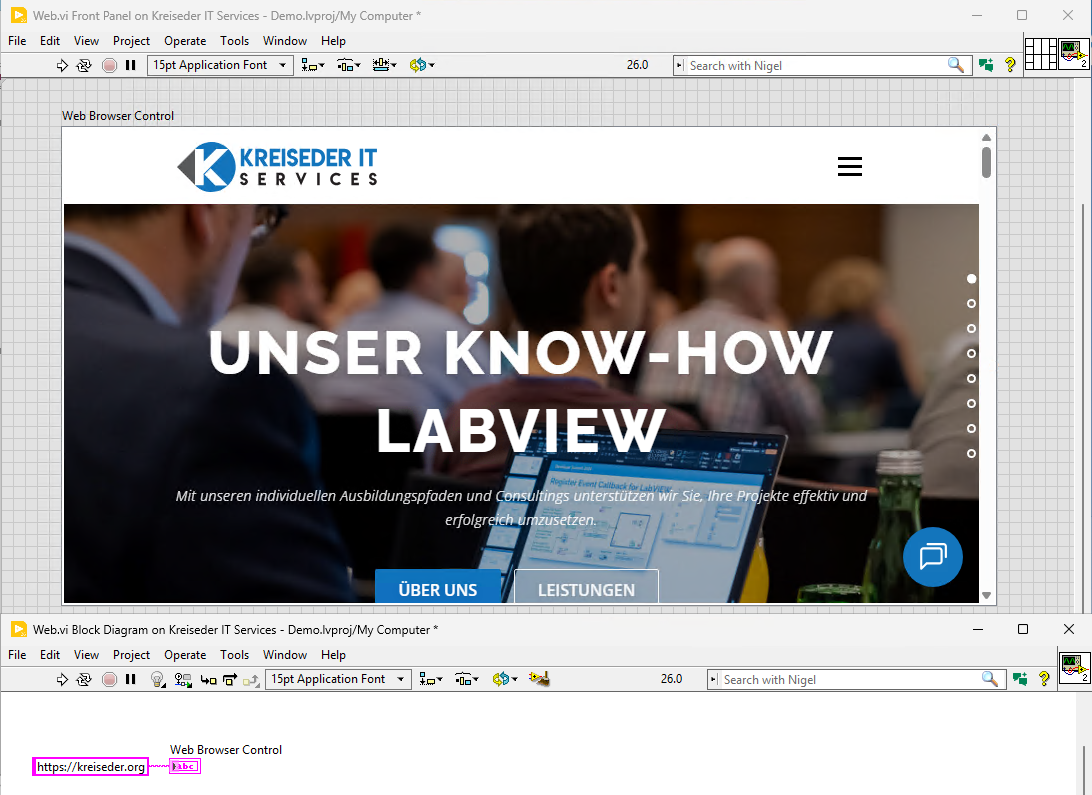Click Step Over in Block Diagram toolbar
Screen dimensions: 1092x795
[229, 679]
